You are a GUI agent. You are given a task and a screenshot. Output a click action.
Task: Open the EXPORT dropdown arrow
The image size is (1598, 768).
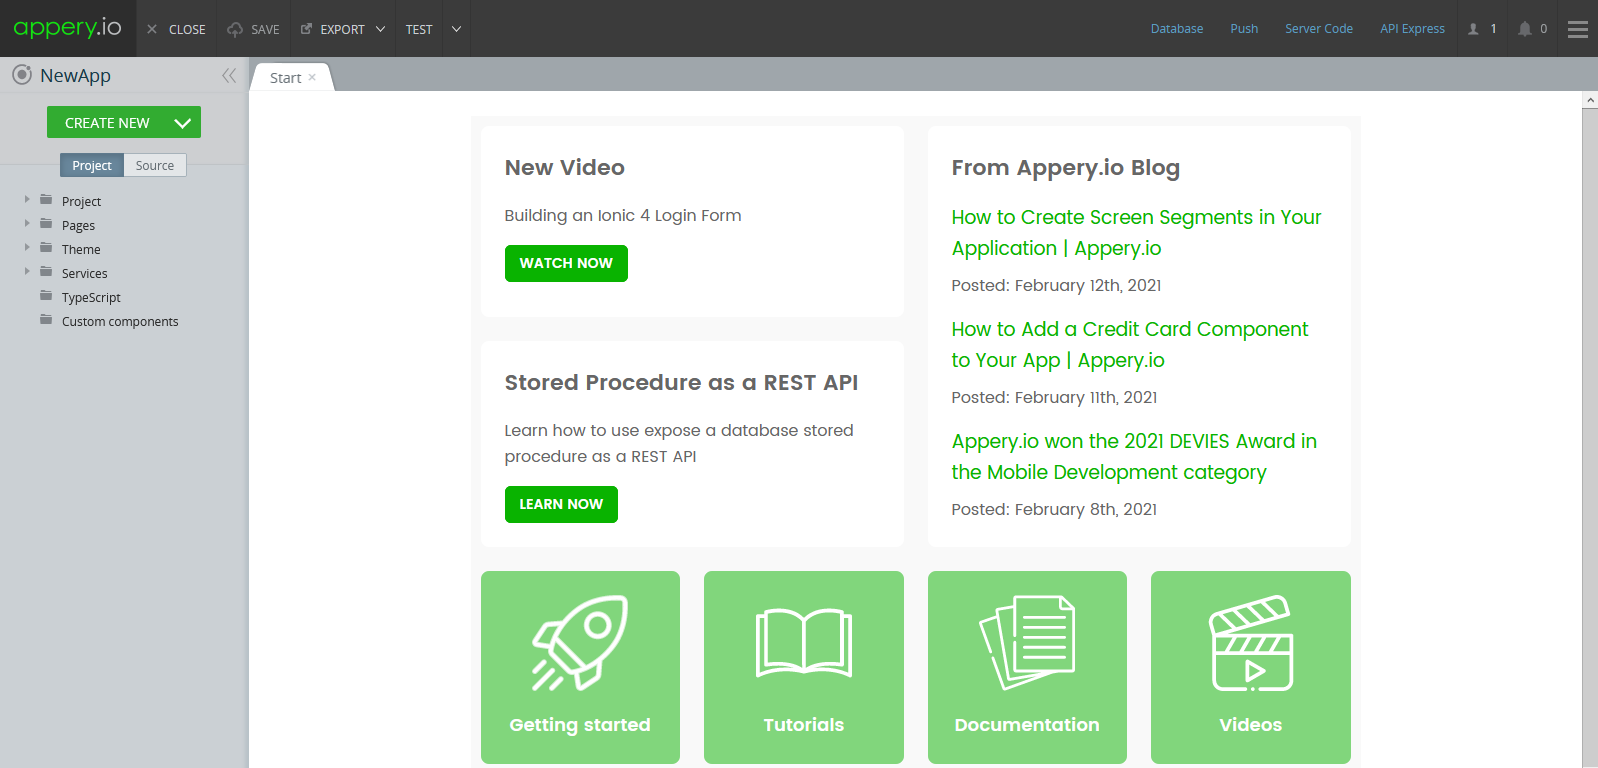tap(380, 29)
